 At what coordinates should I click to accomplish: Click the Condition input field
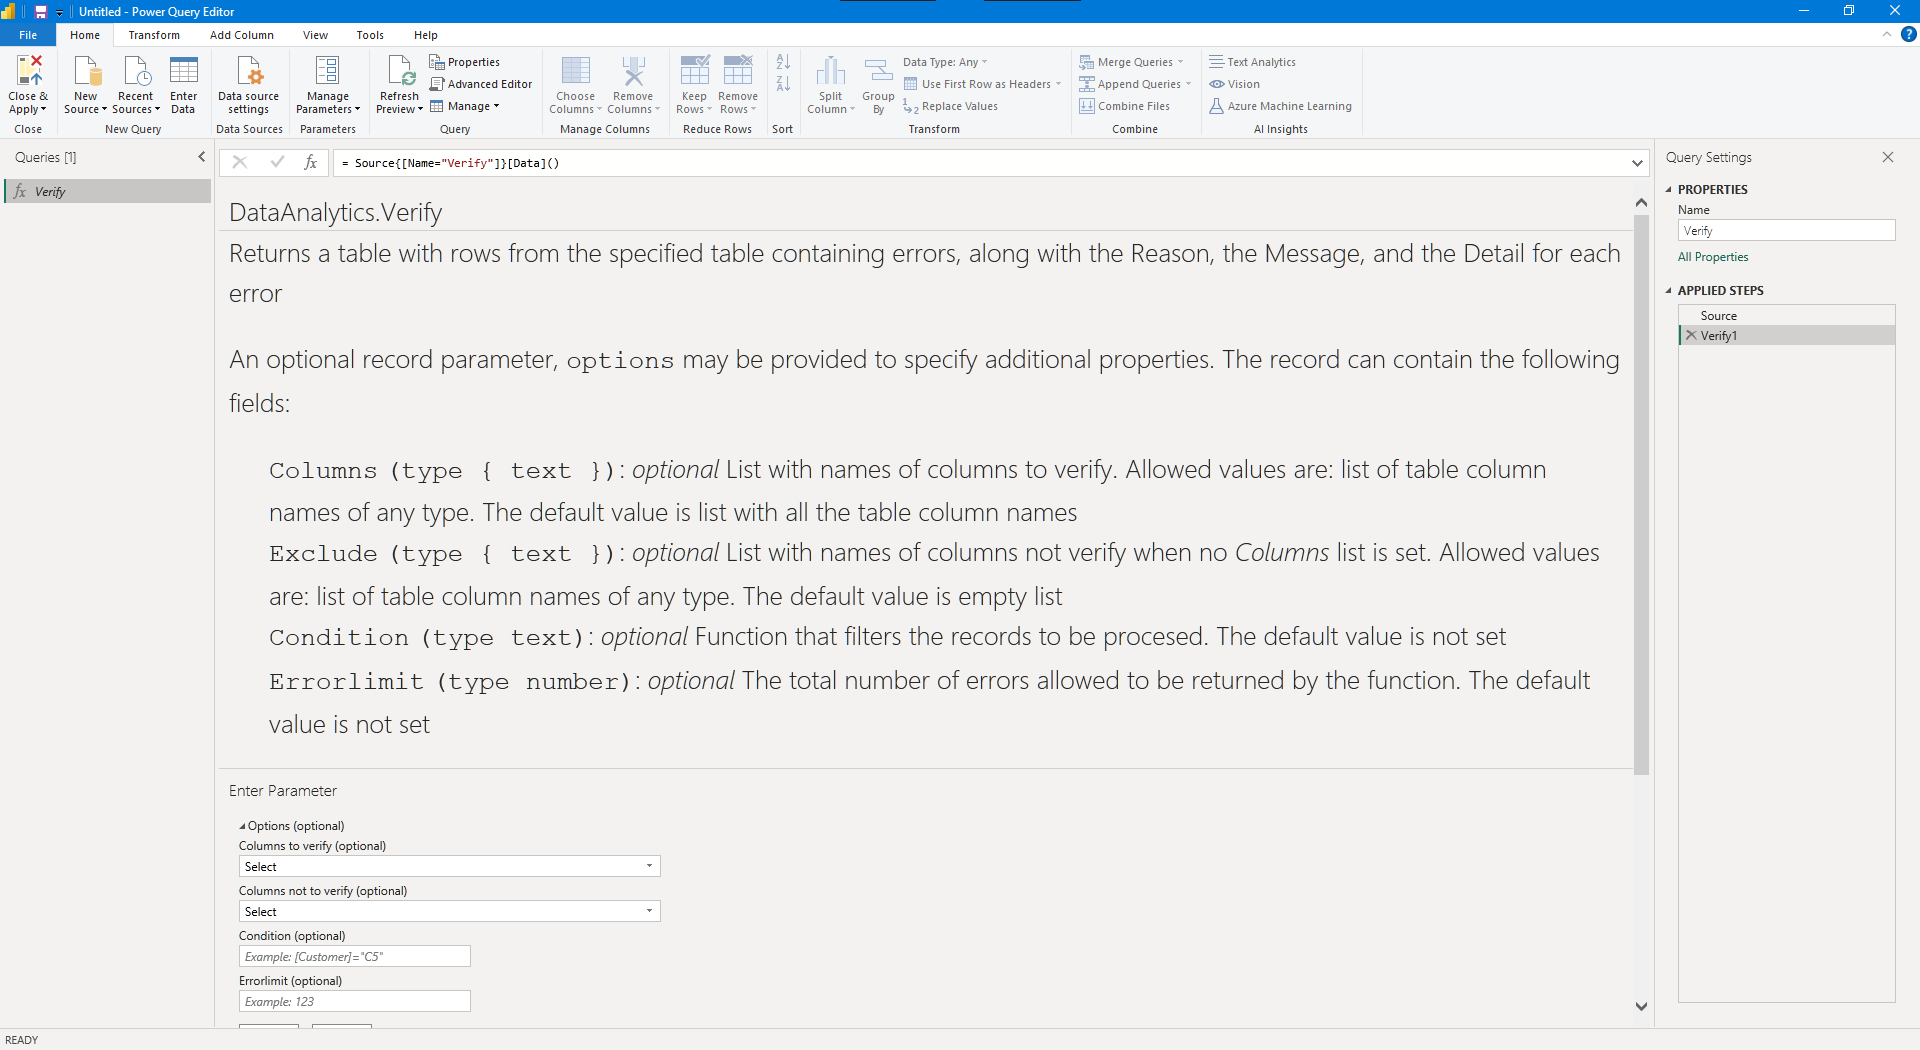click(x=354, y=956)
